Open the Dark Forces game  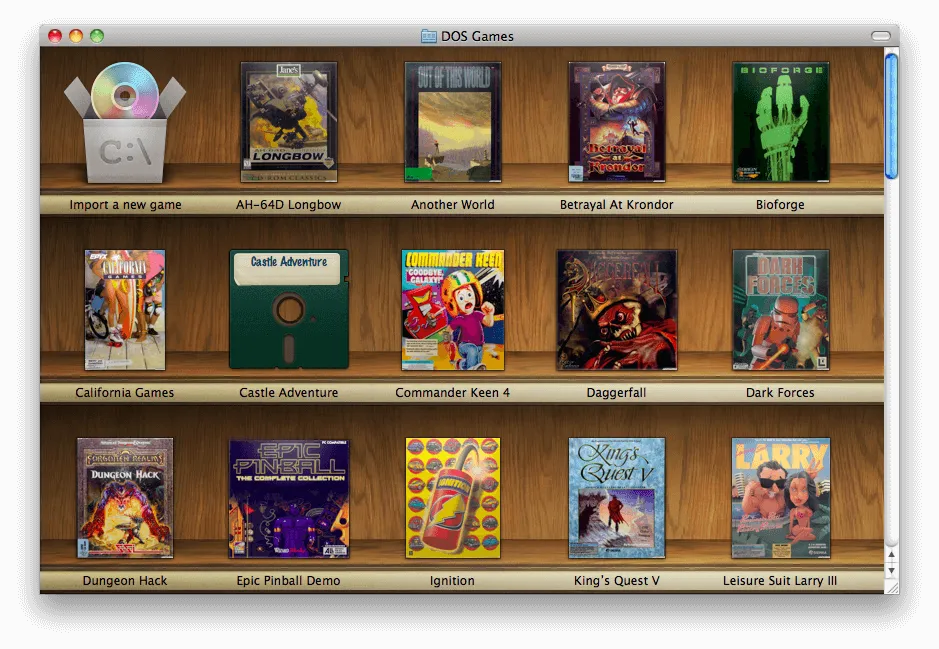780,309
